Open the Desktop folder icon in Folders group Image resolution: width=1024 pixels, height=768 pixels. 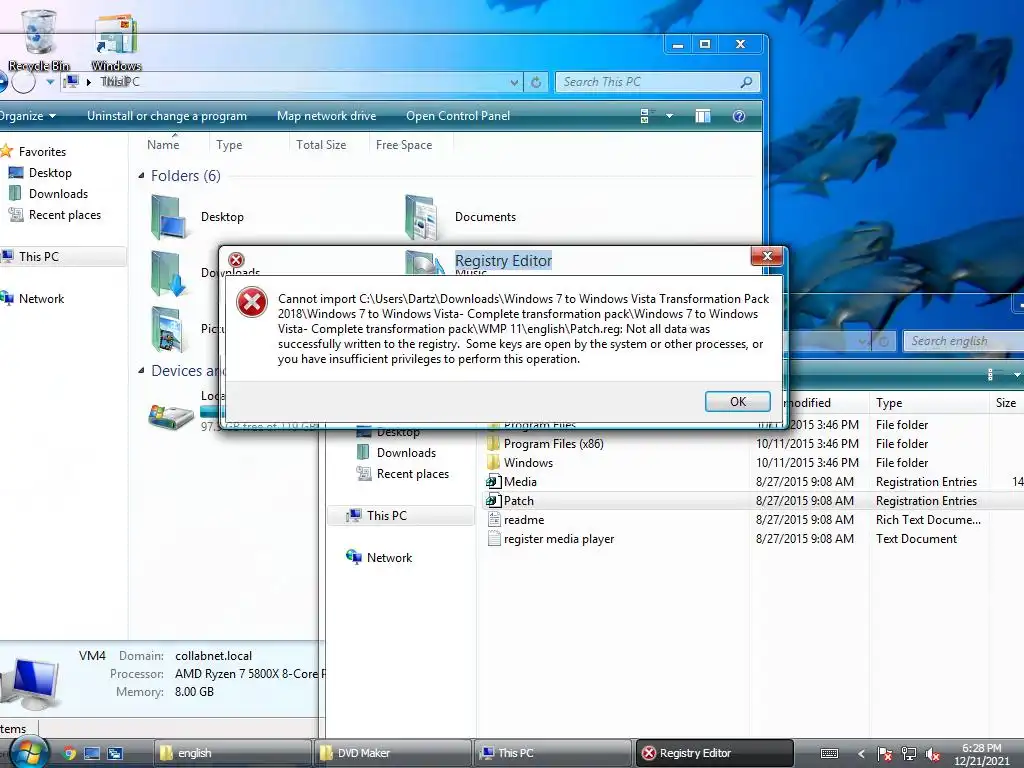(168, 217)
